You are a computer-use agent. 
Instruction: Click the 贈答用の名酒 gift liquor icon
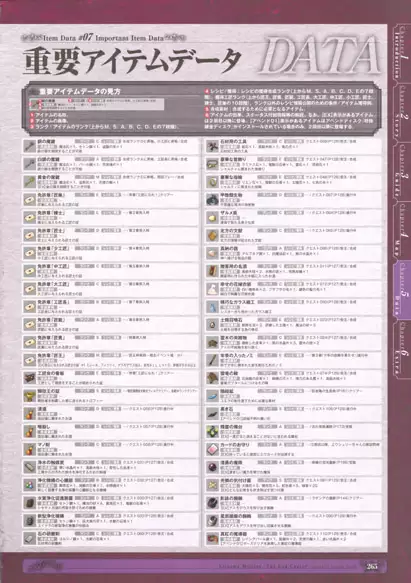(212, 271)
